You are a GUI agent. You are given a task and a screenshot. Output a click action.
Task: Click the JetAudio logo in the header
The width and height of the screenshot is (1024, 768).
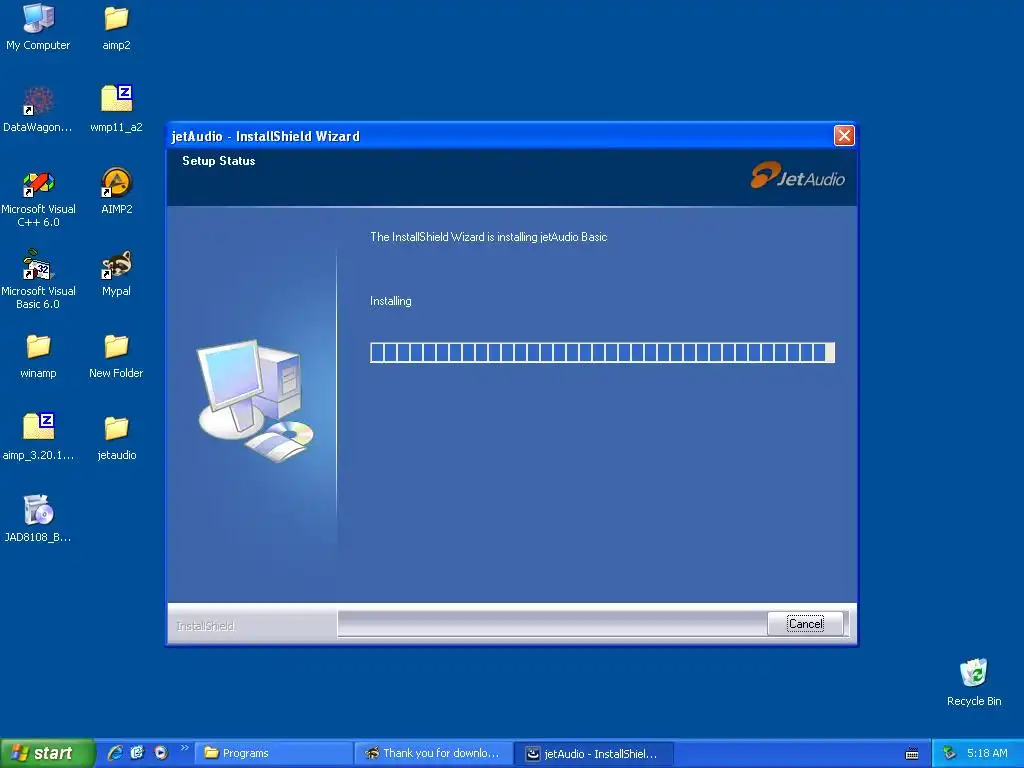tap(797, 176)
